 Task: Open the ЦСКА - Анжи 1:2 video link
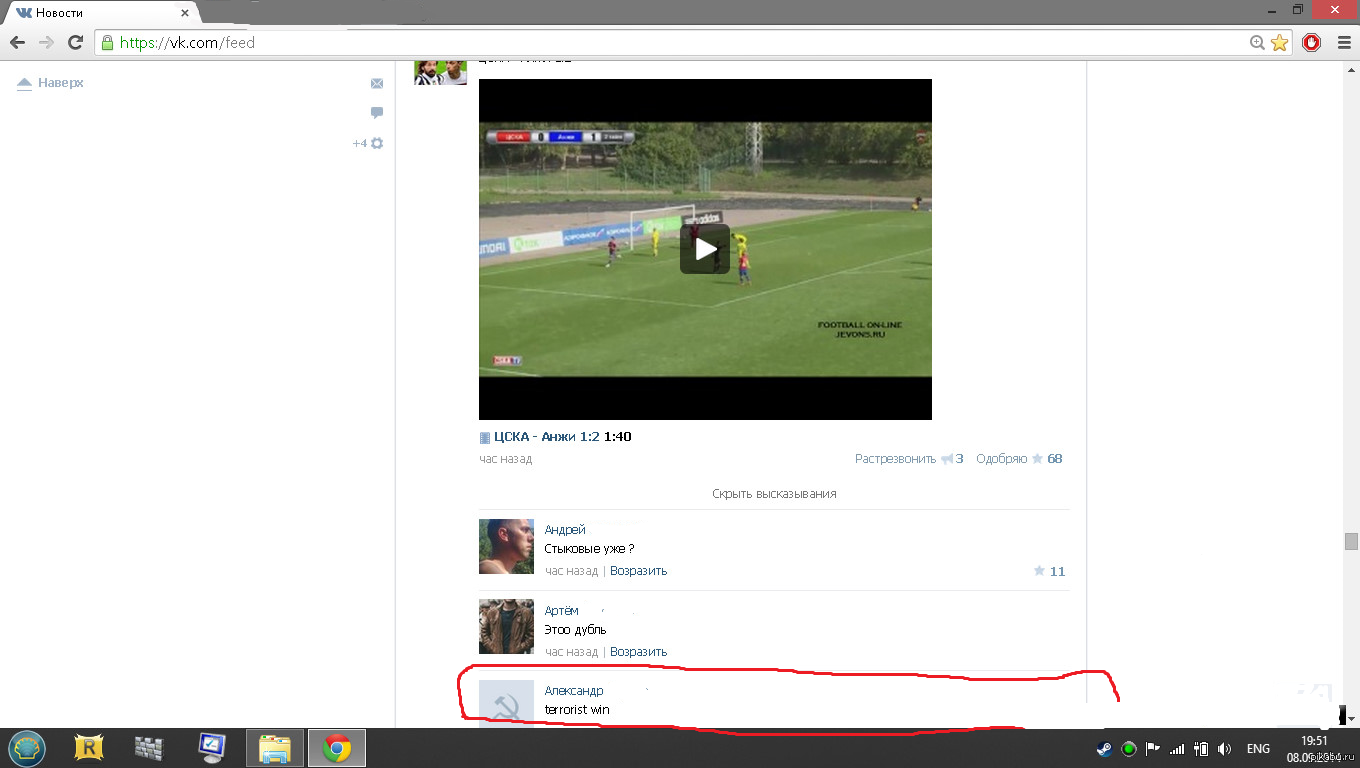[x=546, y=437]
